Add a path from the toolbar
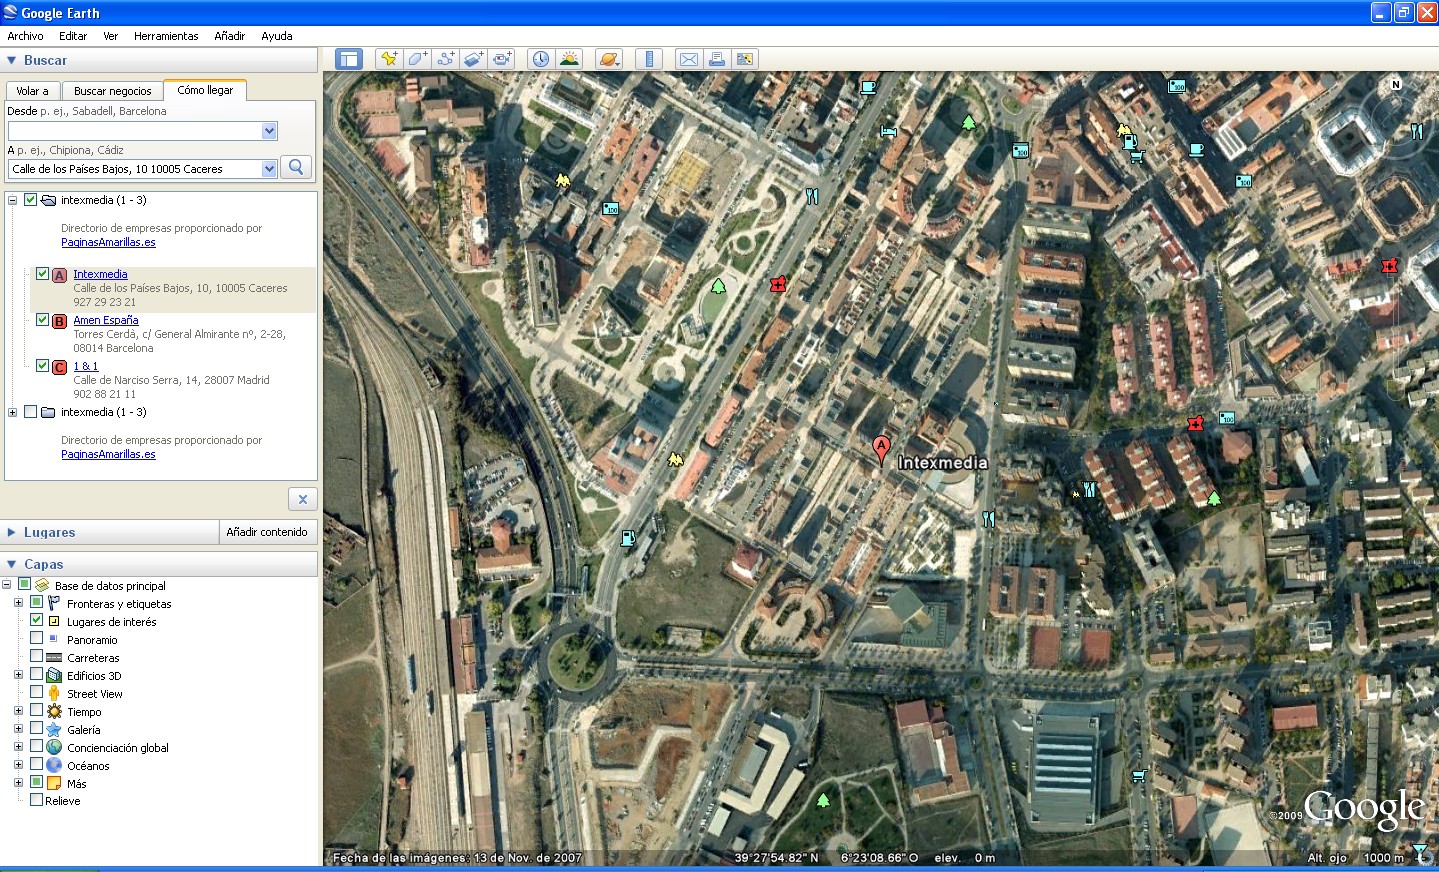Image resolution: width=1439 pixels, height=872 pixels. (x=445, y=59)
